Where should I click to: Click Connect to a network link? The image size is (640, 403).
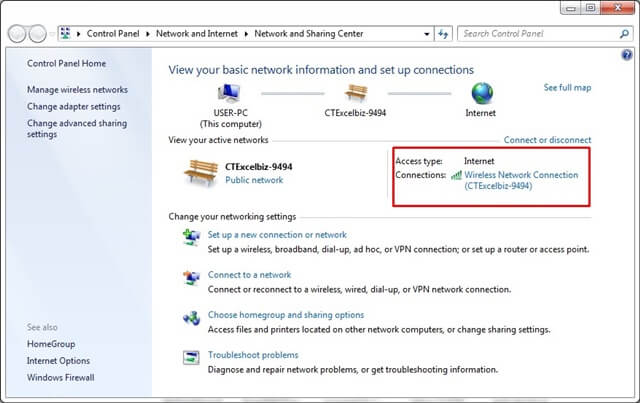coord(249,275)
